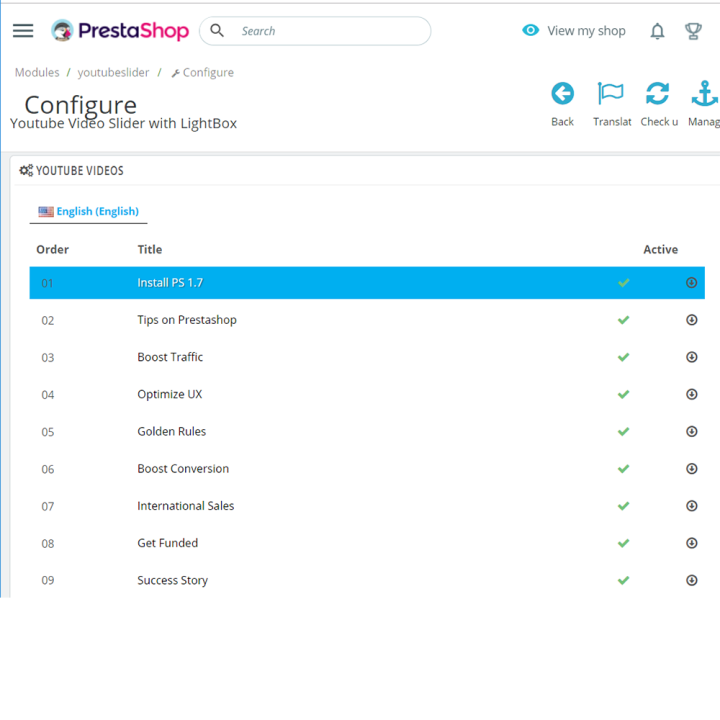720x720 pixels.
Task: Click into the Search input field
Action: click(x=315, y=31)
